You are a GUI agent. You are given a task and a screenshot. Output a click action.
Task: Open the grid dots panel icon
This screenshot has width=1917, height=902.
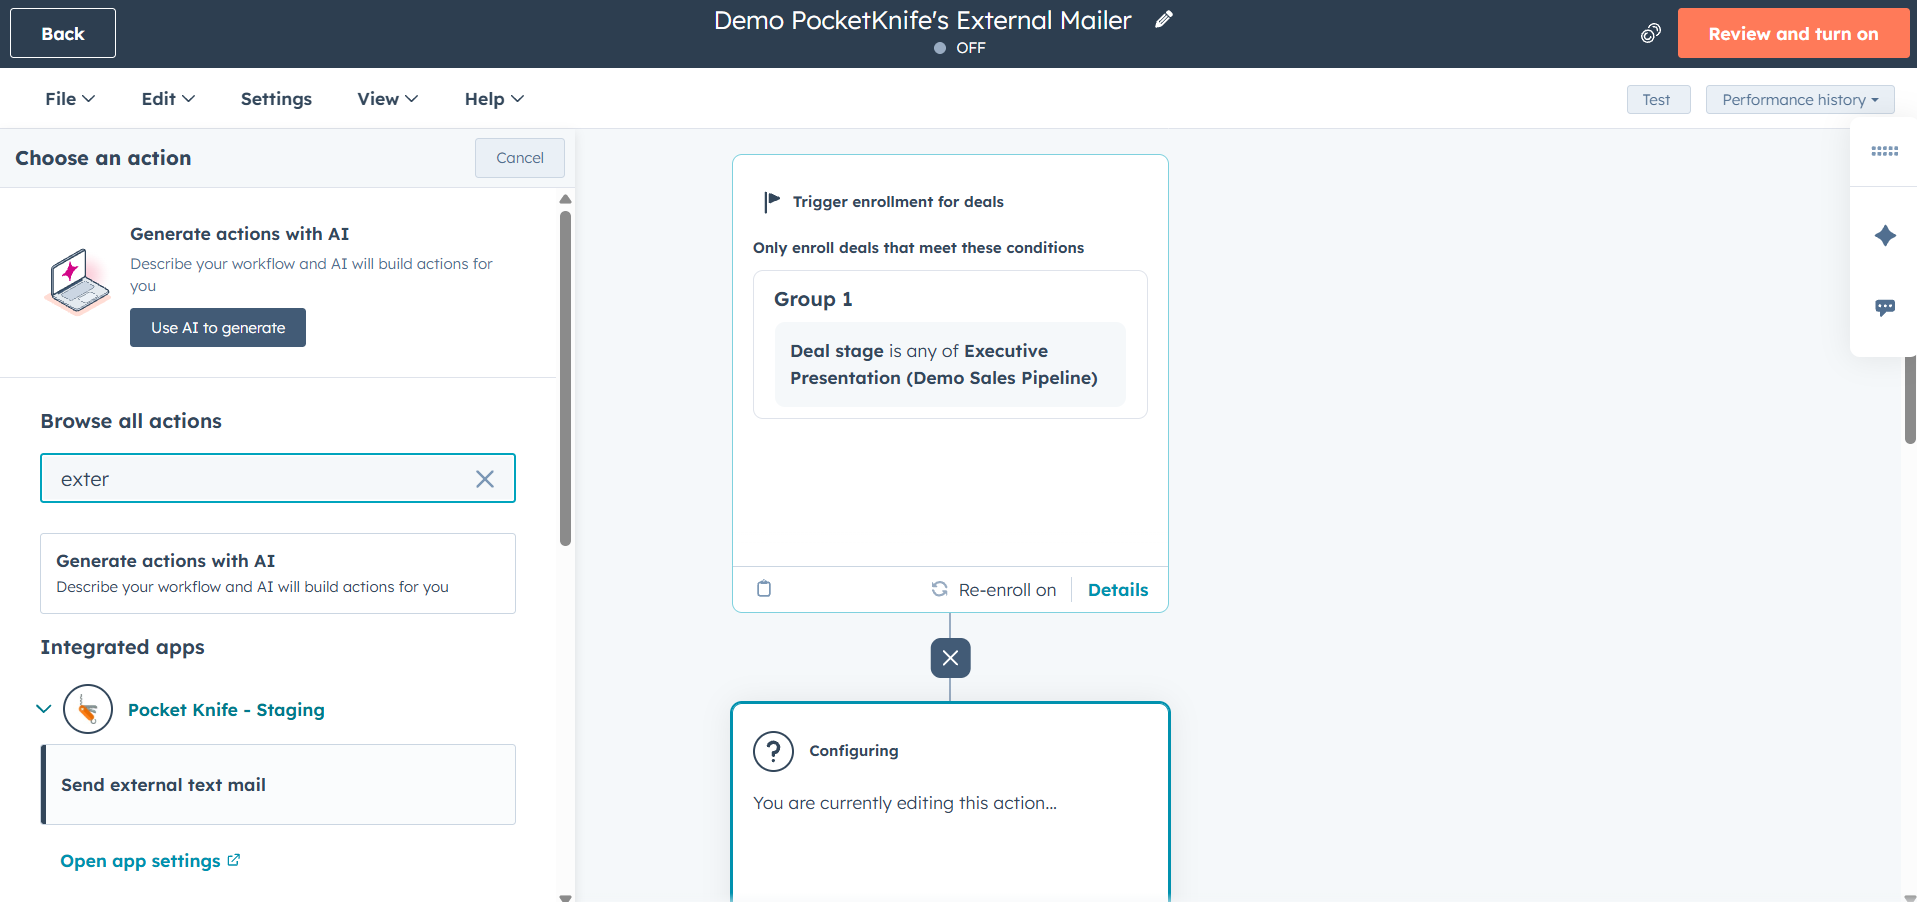point(1884,152)
